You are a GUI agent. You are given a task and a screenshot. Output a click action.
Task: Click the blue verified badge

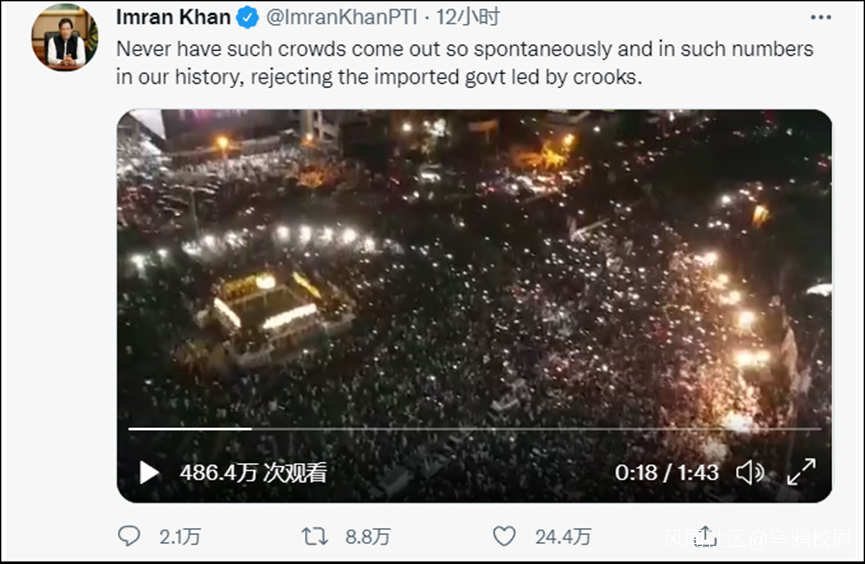click(247, 18)
